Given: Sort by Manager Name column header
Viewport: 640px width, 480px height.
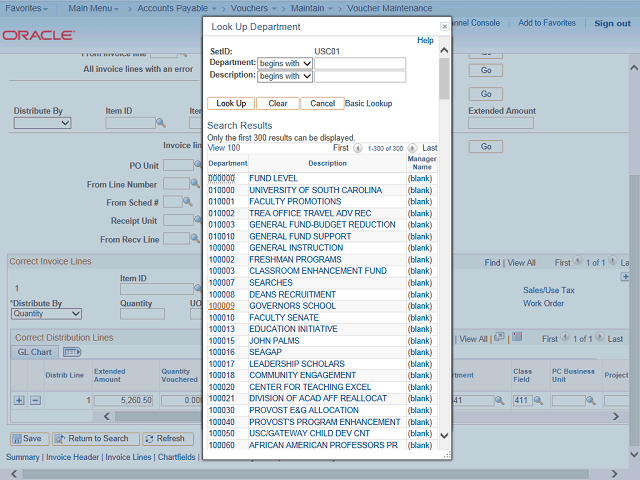Looking at the screenshot, I should point(422,163).
